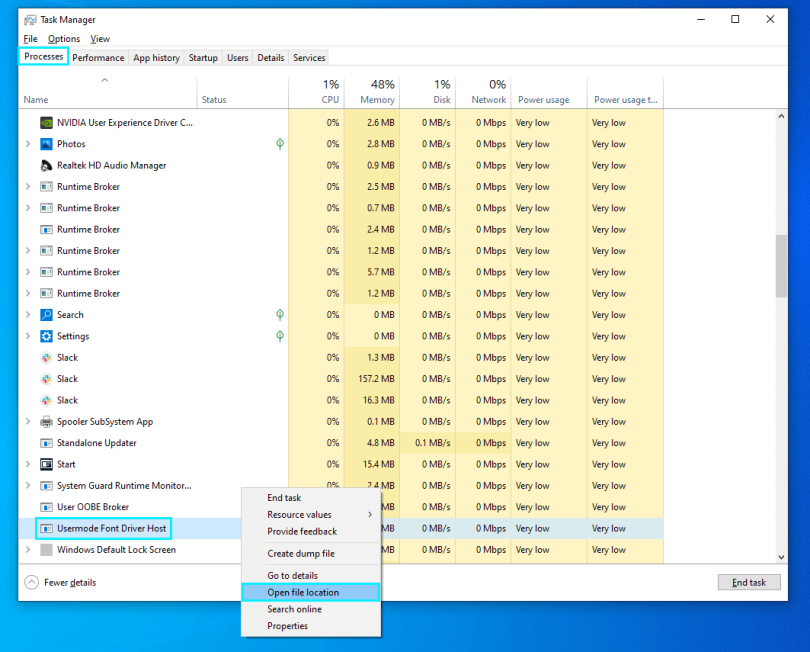Click the Standalone Updater process icon
This screenshot has height=652, width=810.
pos(45,443)
